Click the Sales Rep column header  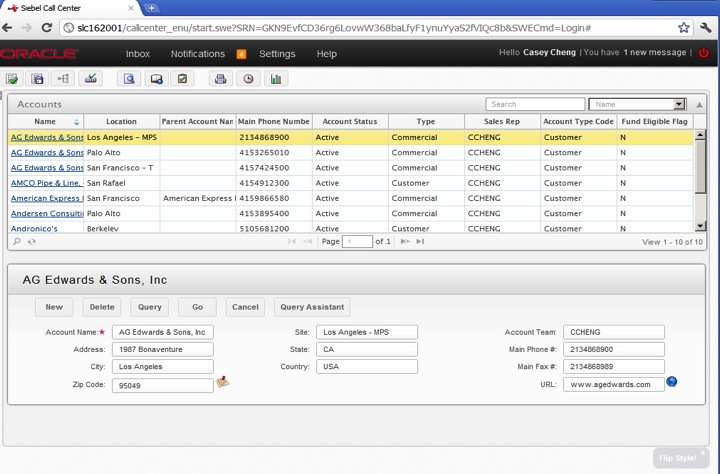click(502, 122)
